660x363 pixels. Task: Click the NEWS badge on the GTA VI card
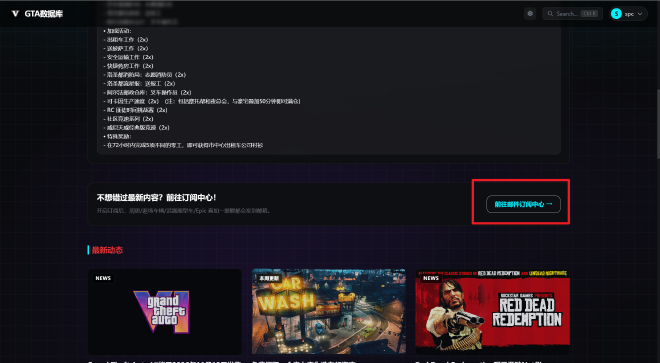click(x=103, y=278)
